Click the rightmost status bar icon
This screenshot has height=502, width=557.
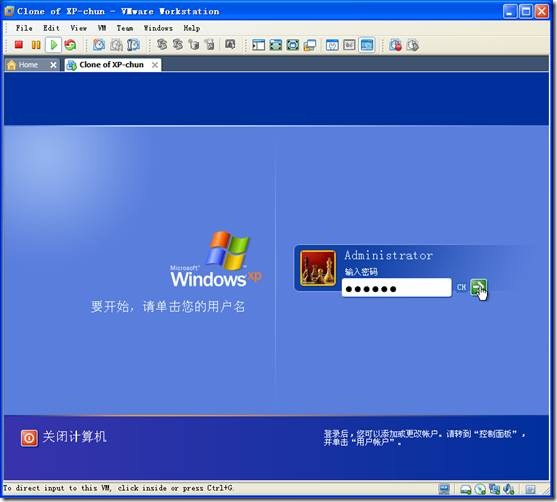tap(530, 489)
